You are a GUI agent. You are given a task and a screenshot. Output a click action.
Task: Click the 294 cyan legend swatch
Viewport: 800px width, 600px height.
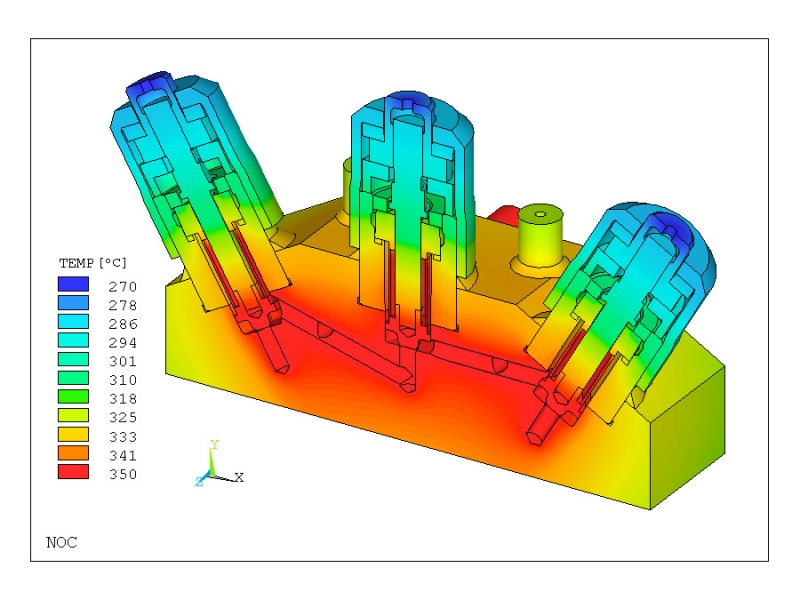coord(73,340)
